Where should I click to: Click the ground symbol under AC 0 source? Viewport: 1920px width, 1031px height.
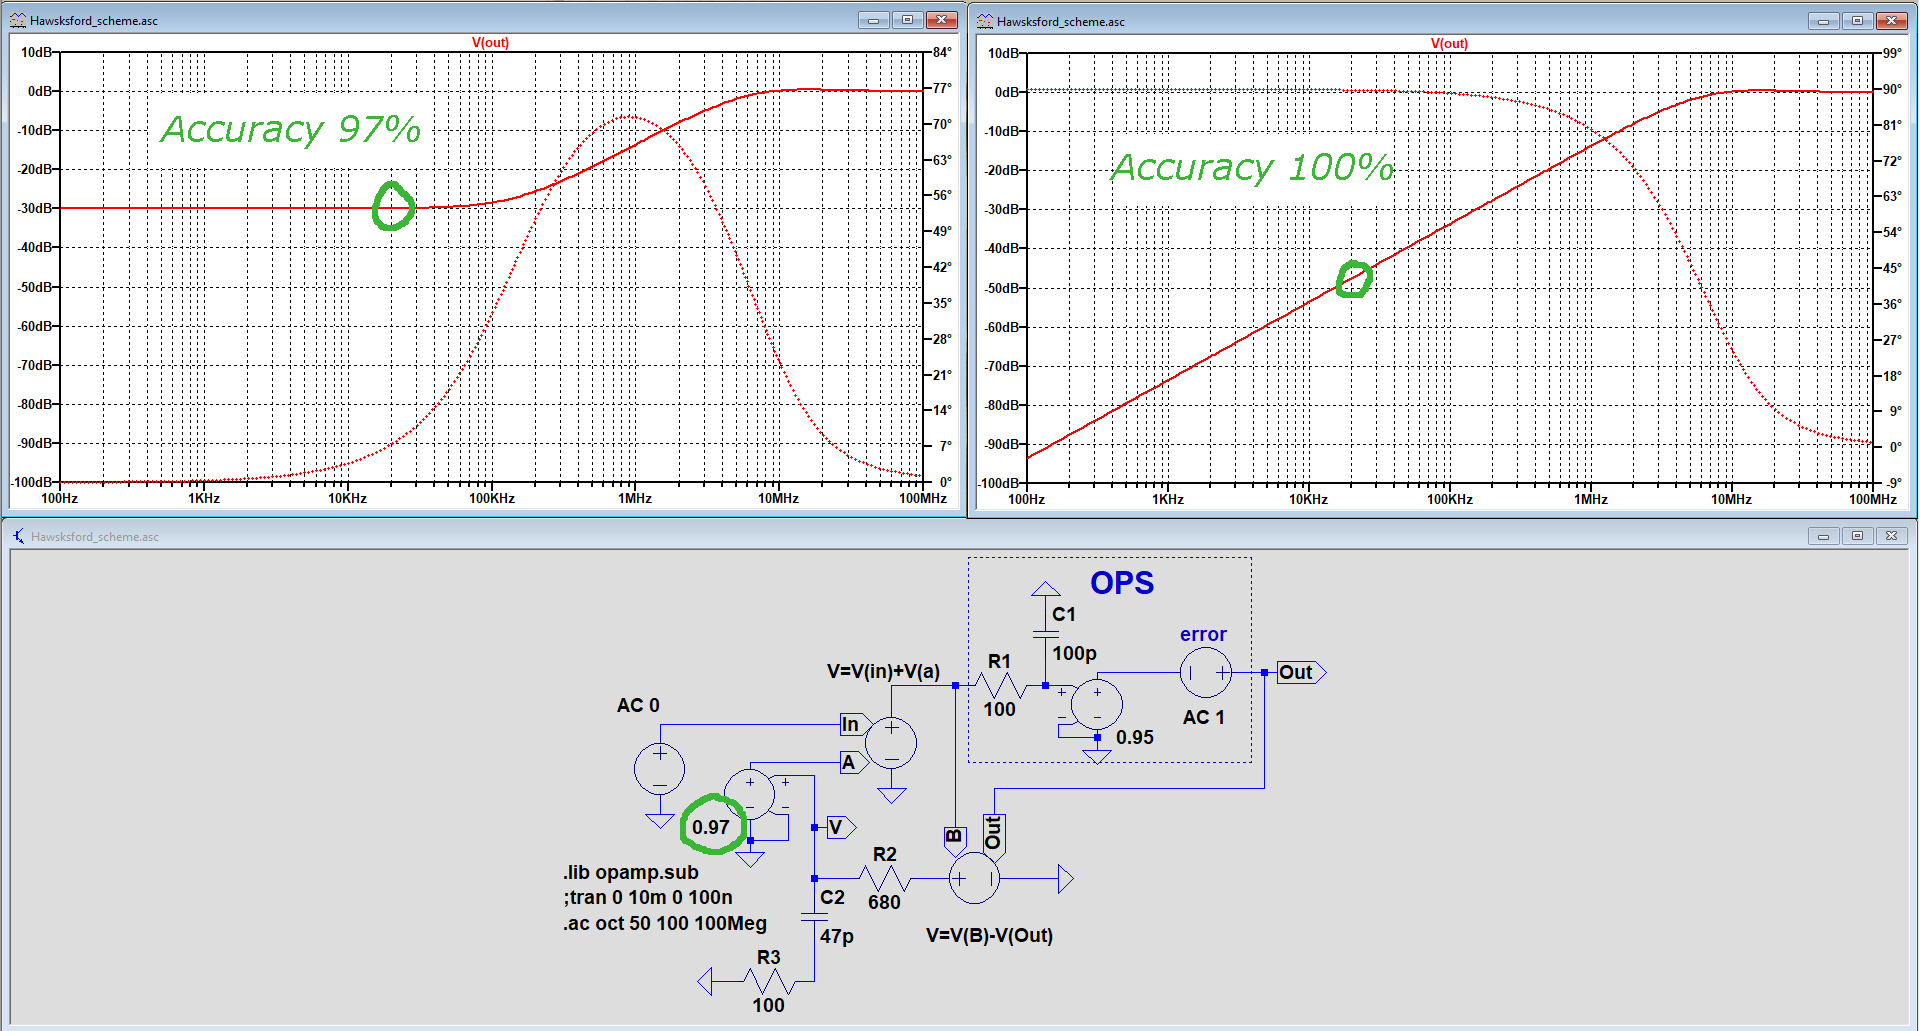tap(659, 821)
